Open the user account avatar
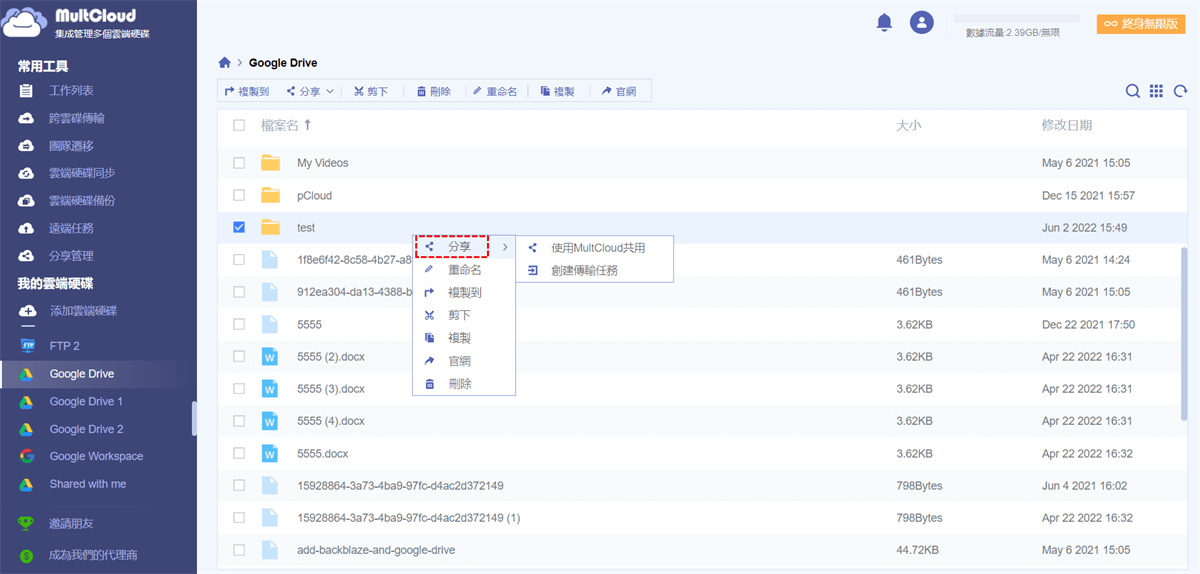 point(921,23)
